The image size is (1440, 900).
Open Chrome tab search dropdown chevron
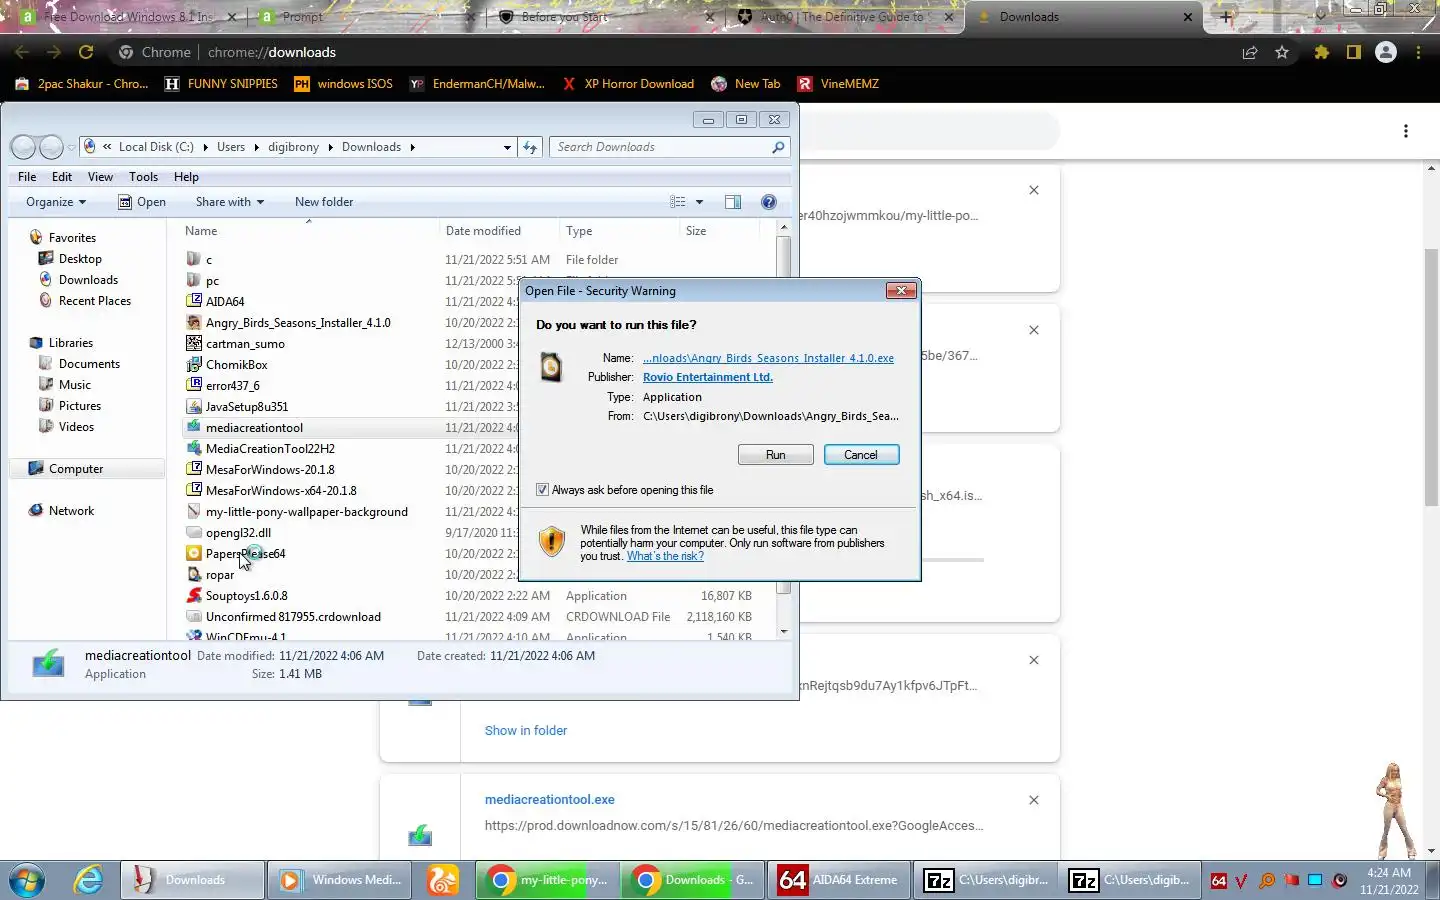pyautogui.click(x=1321, y=16)
